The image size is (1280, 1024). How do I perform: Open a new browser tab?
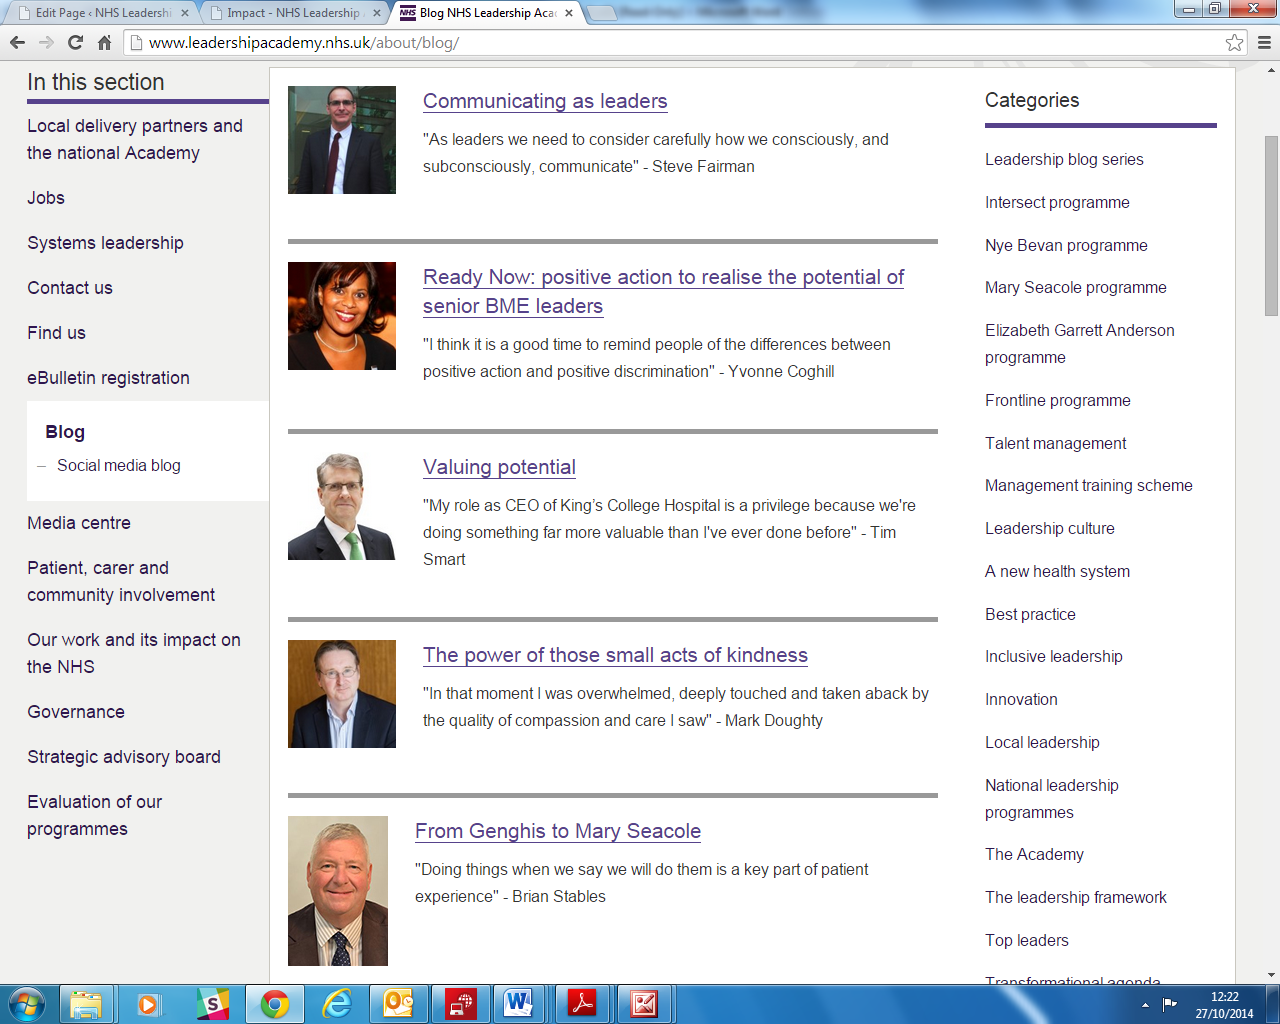click(x=601, y=13)
